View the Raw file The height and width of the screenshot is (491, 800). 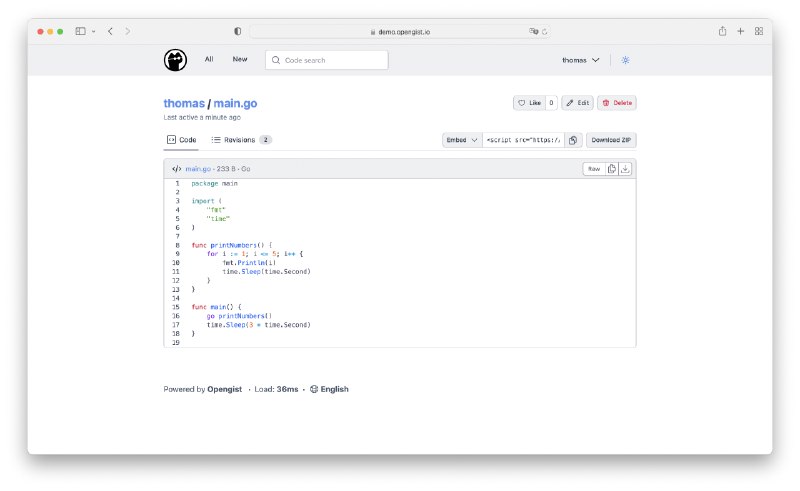pos(593,169)
